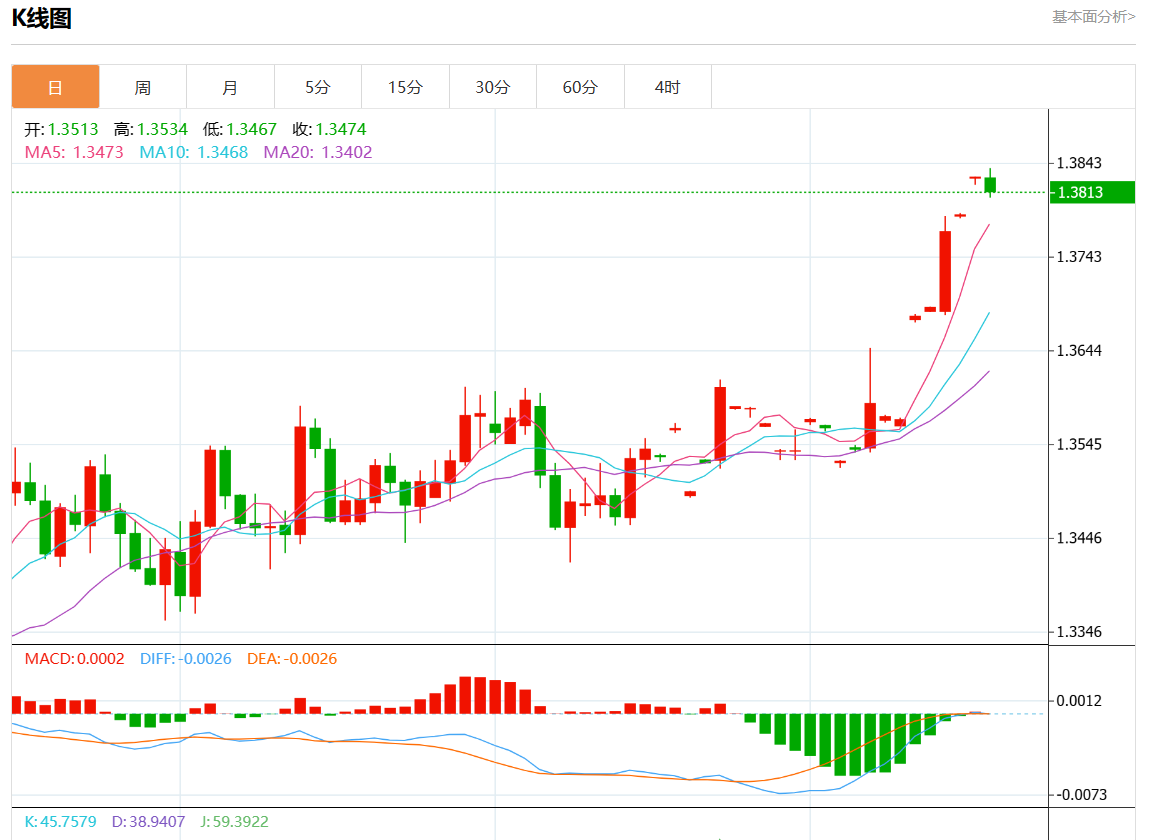Click the red MACD value label
The height and width of the screenshot is (840, 1153).
coord(74,658)
